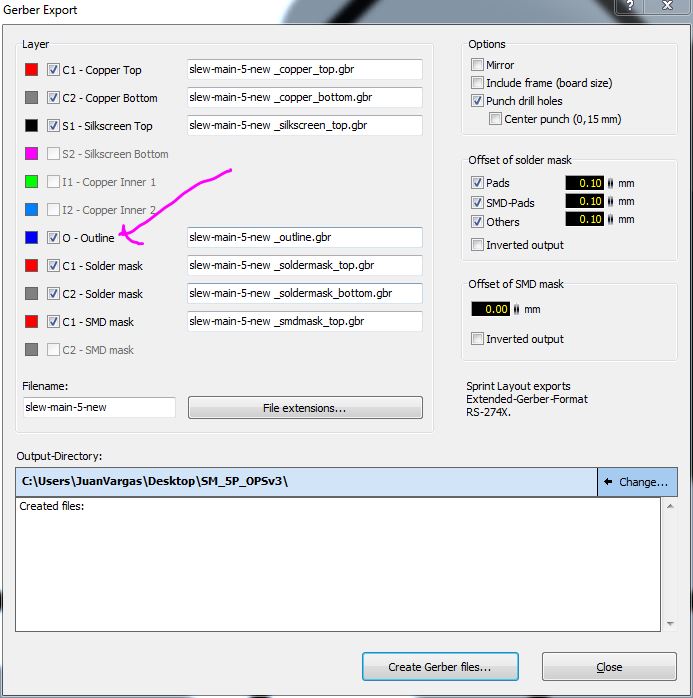The height and width of the screenshot is (698, 693).
Task: Edit the soldermask_top.gbr filename field
Action: [304, 265]
